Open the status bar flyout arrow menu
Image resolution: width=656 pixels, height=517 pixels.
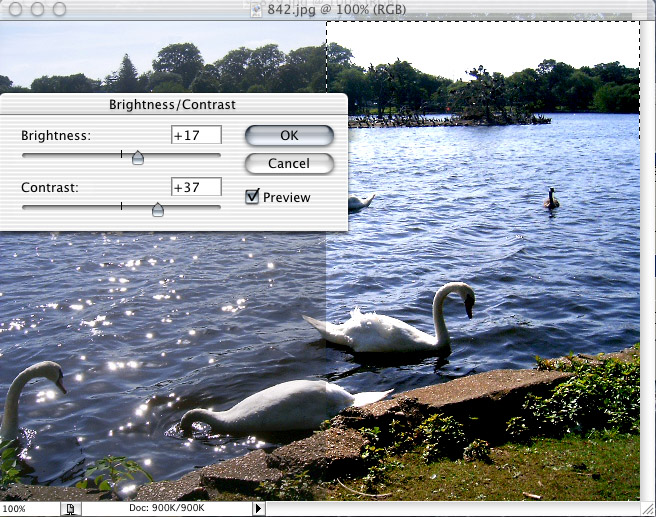(x=258, y=509)
